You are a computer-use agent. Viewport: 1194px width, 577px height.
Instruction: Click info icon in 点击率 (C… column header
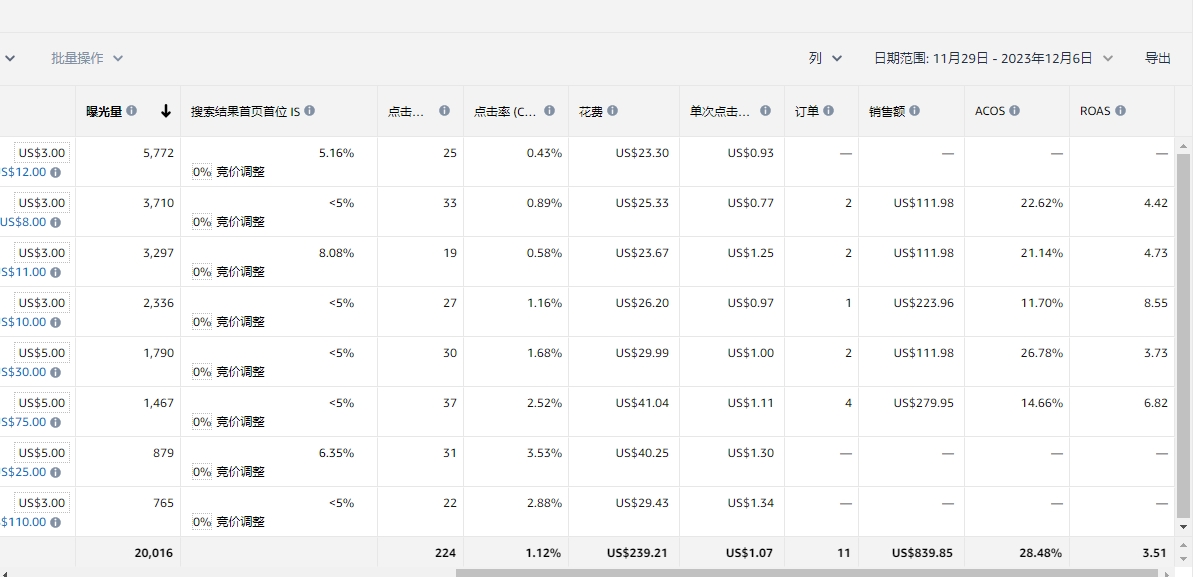point(549,110)
